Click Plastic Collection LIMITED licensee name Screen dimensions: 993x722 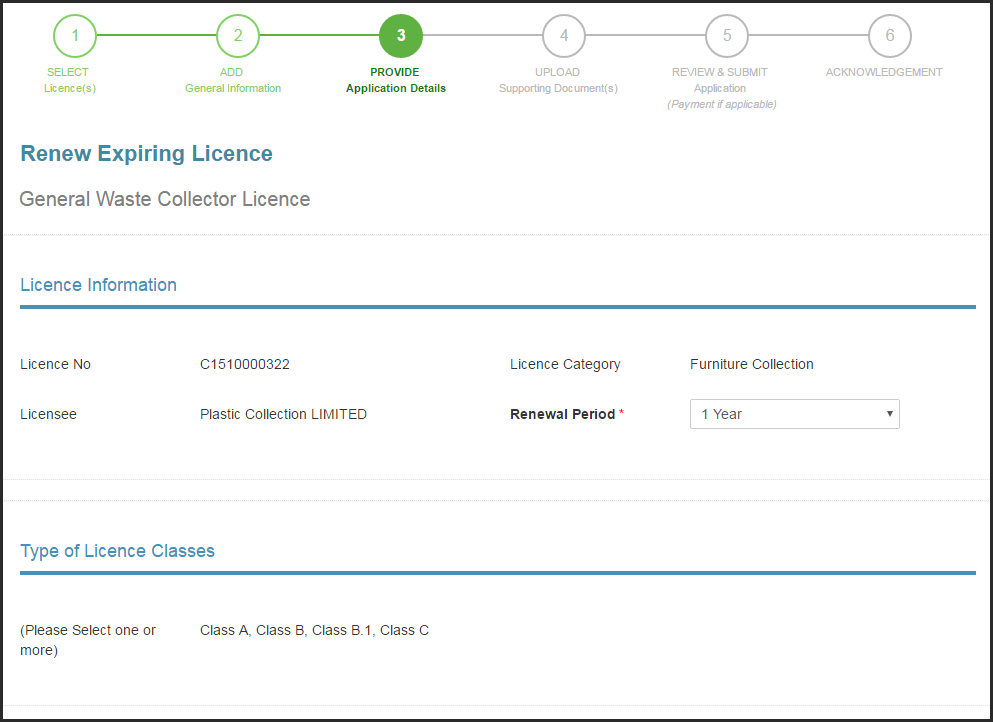(x=283, y=414)
